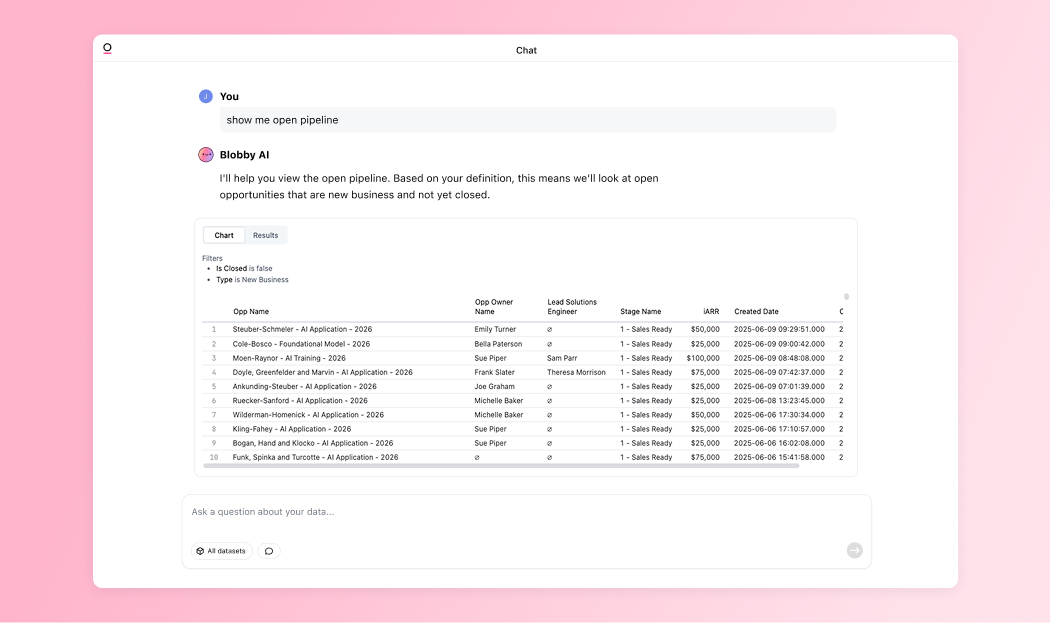Click the user avatar beside You

pyautogui.click(x=206, y=96)
